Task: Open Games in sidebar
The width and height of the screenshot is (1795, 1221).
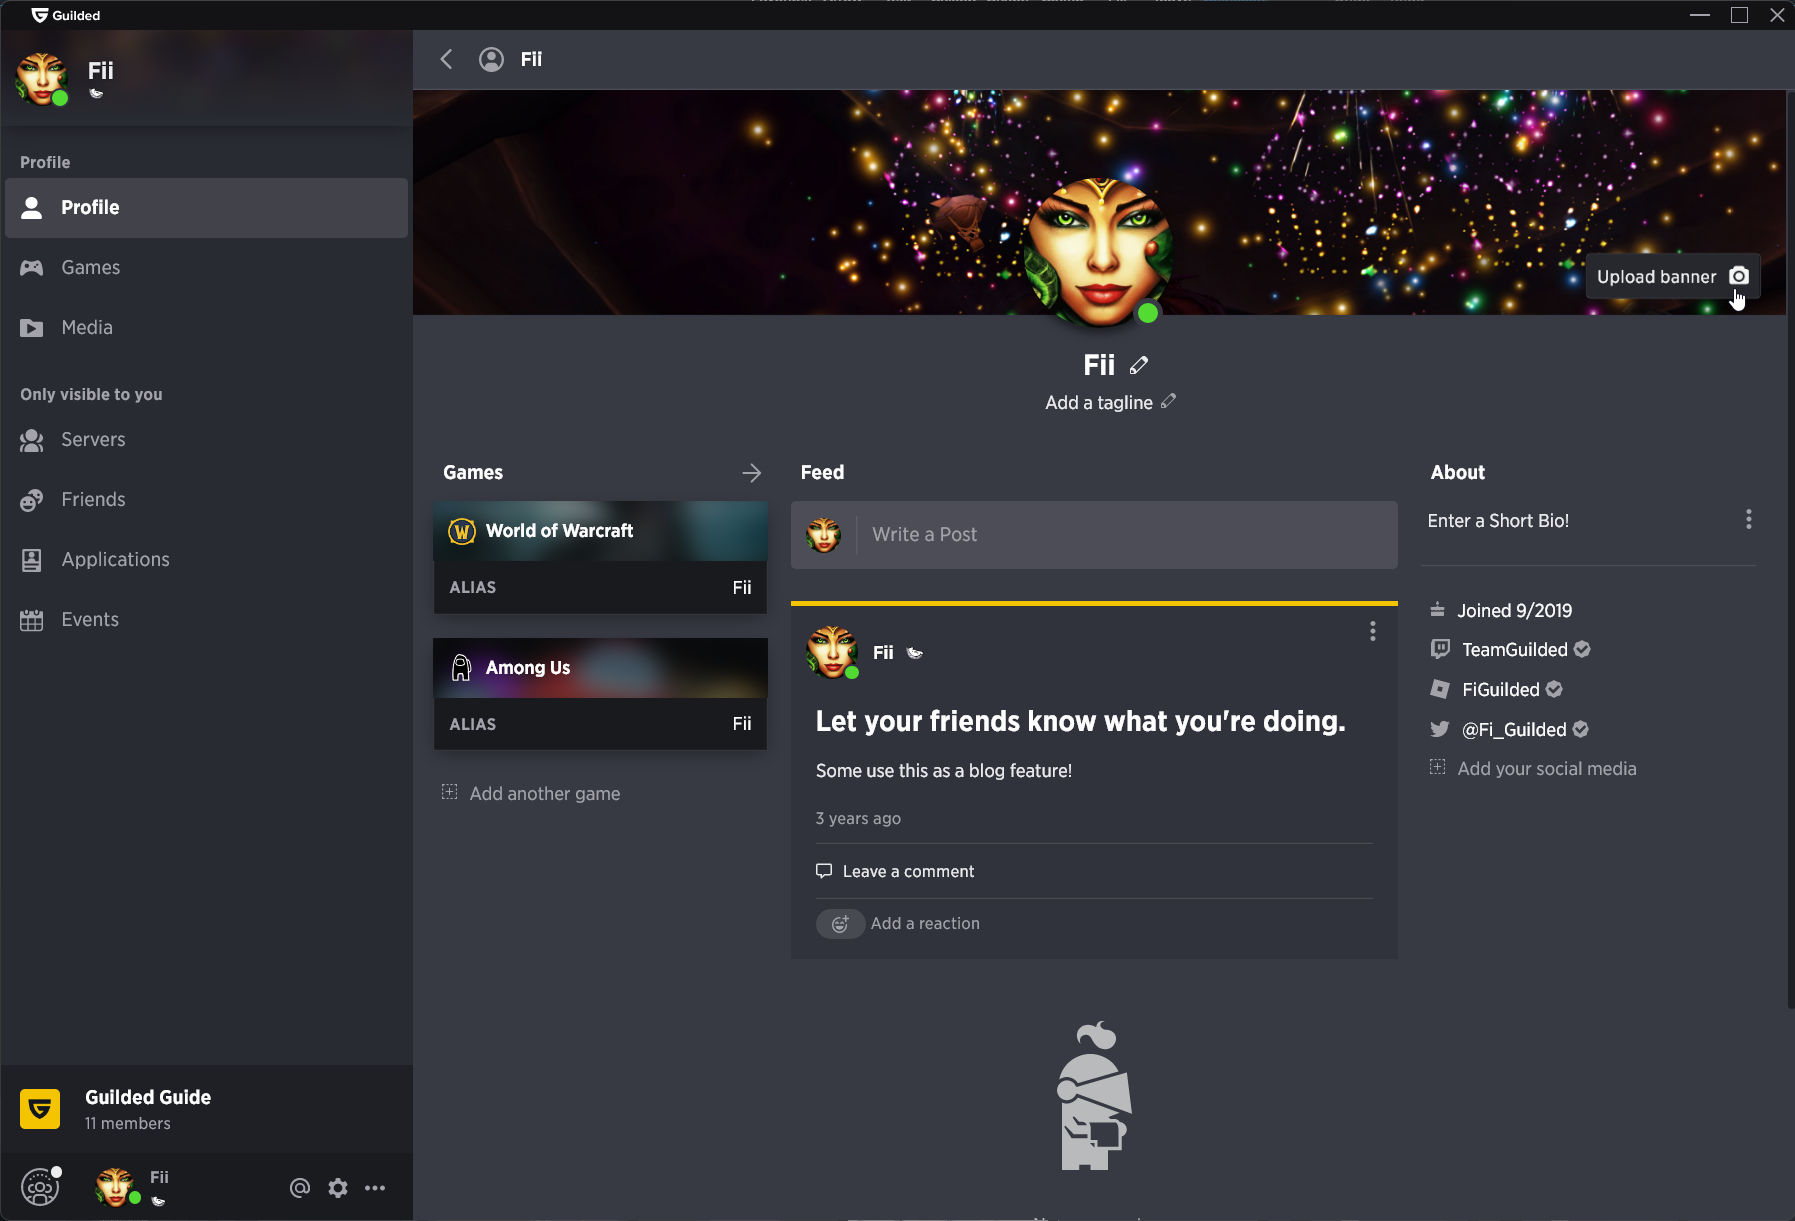Action: tap(207, 268)
